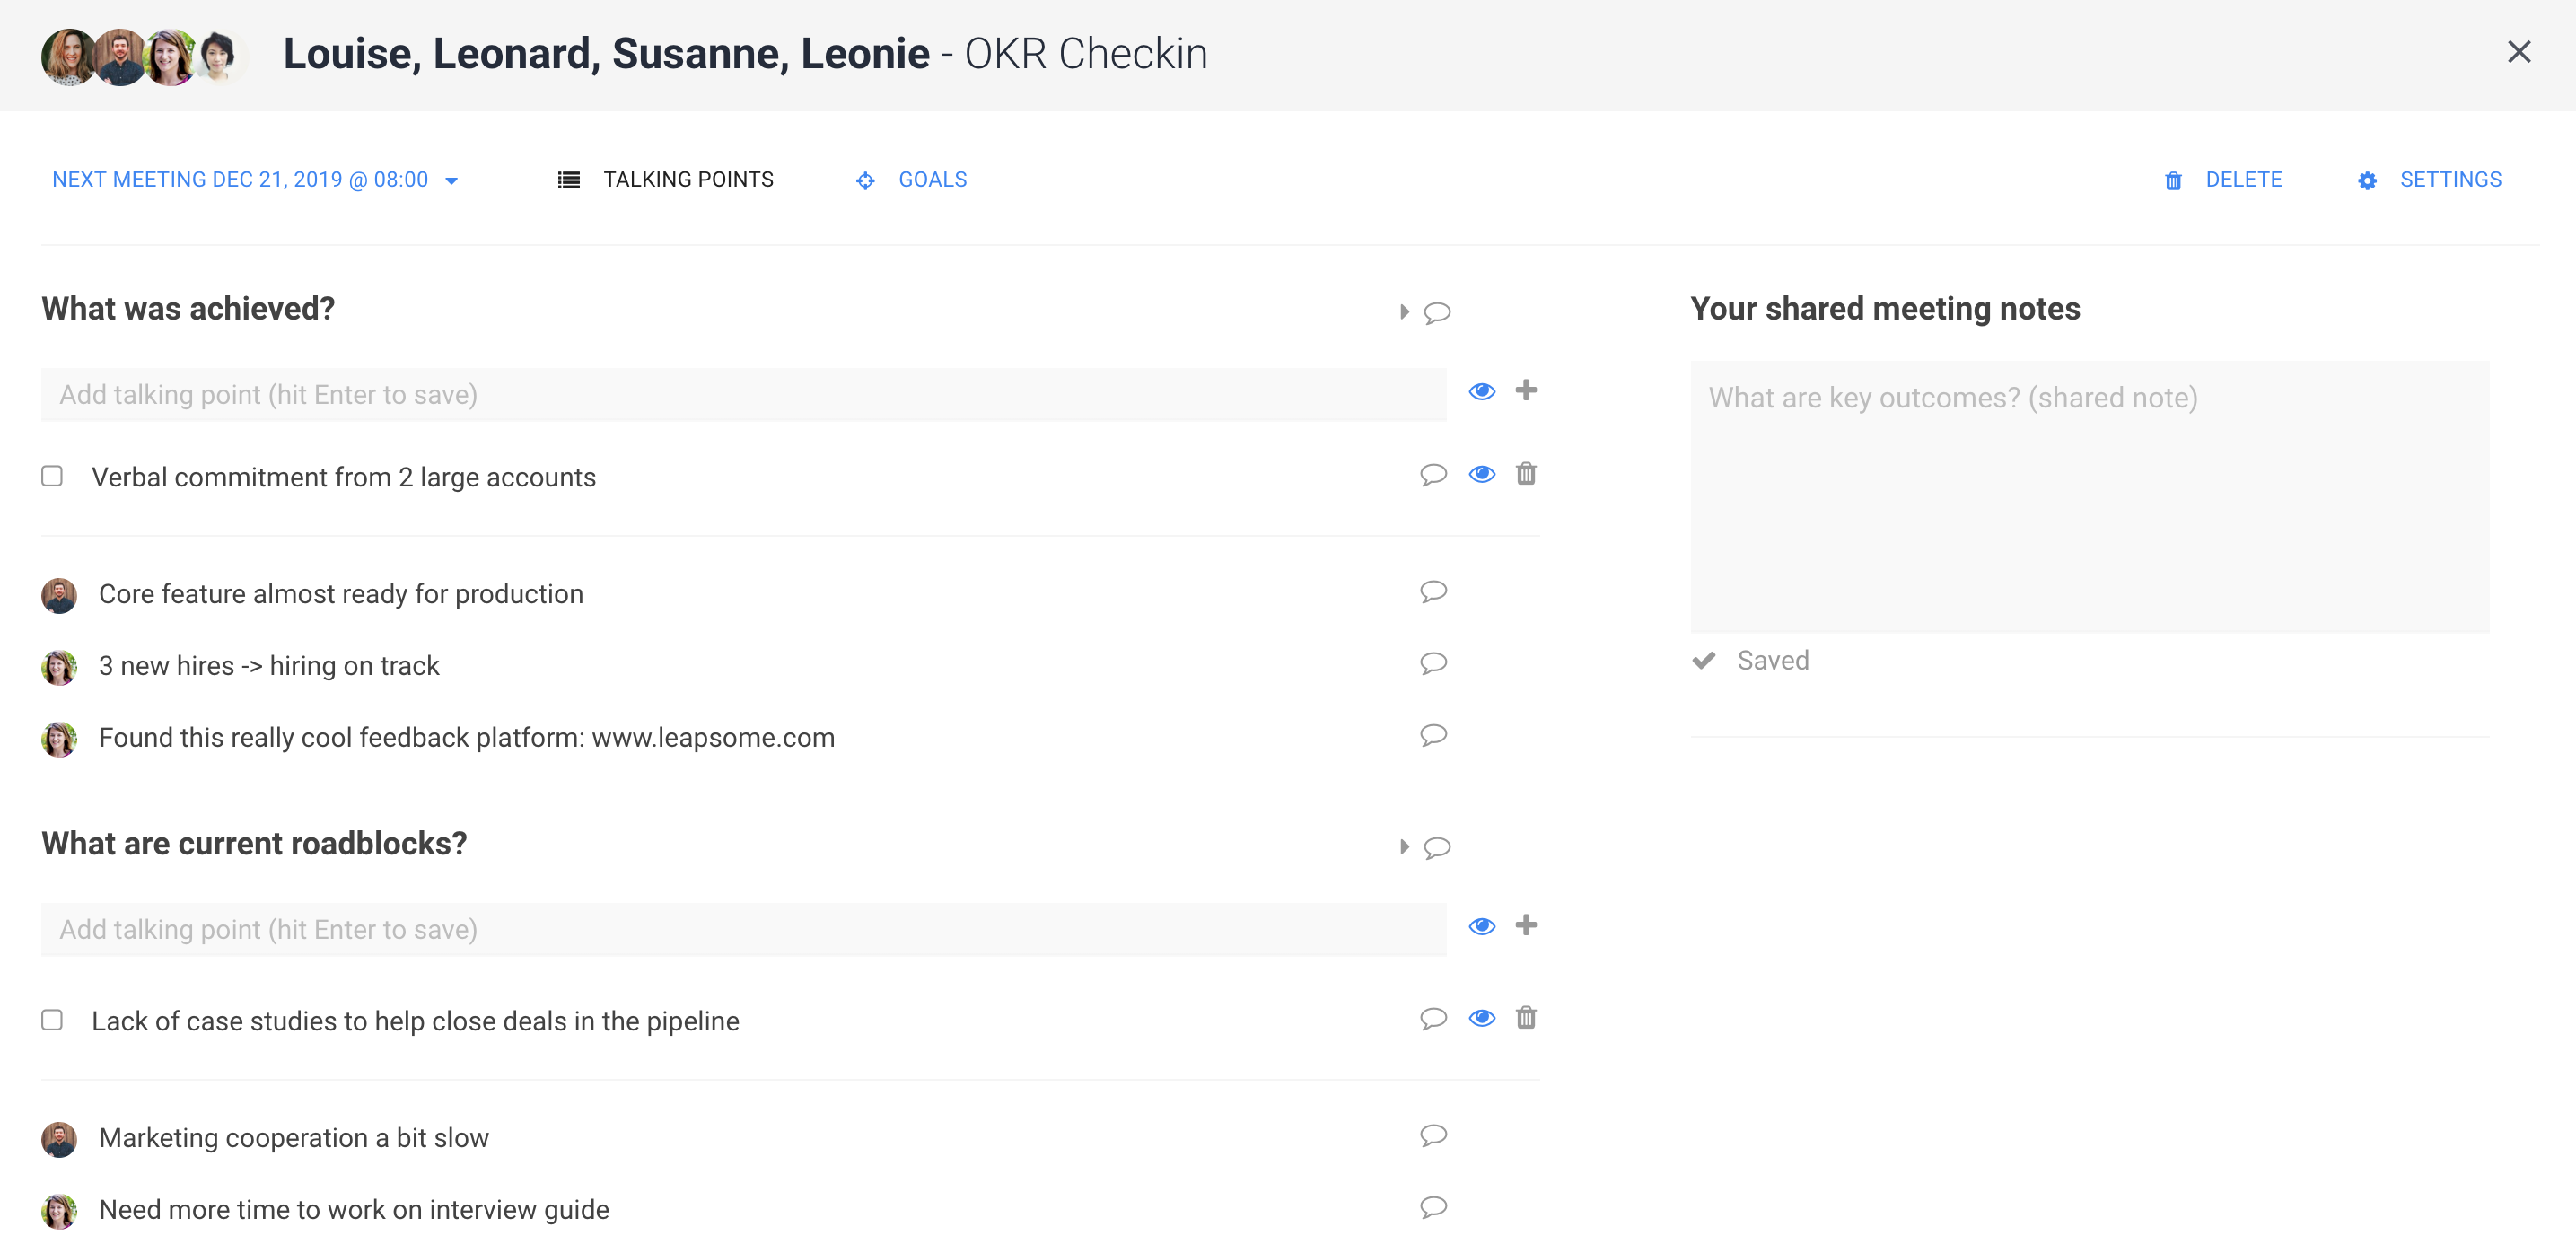The height and width of the screenshot is (1253, 2576).
Task: Expand the 'What was achieved?' section arrow
Action: pyautogui.click(x=1404, y=312)
